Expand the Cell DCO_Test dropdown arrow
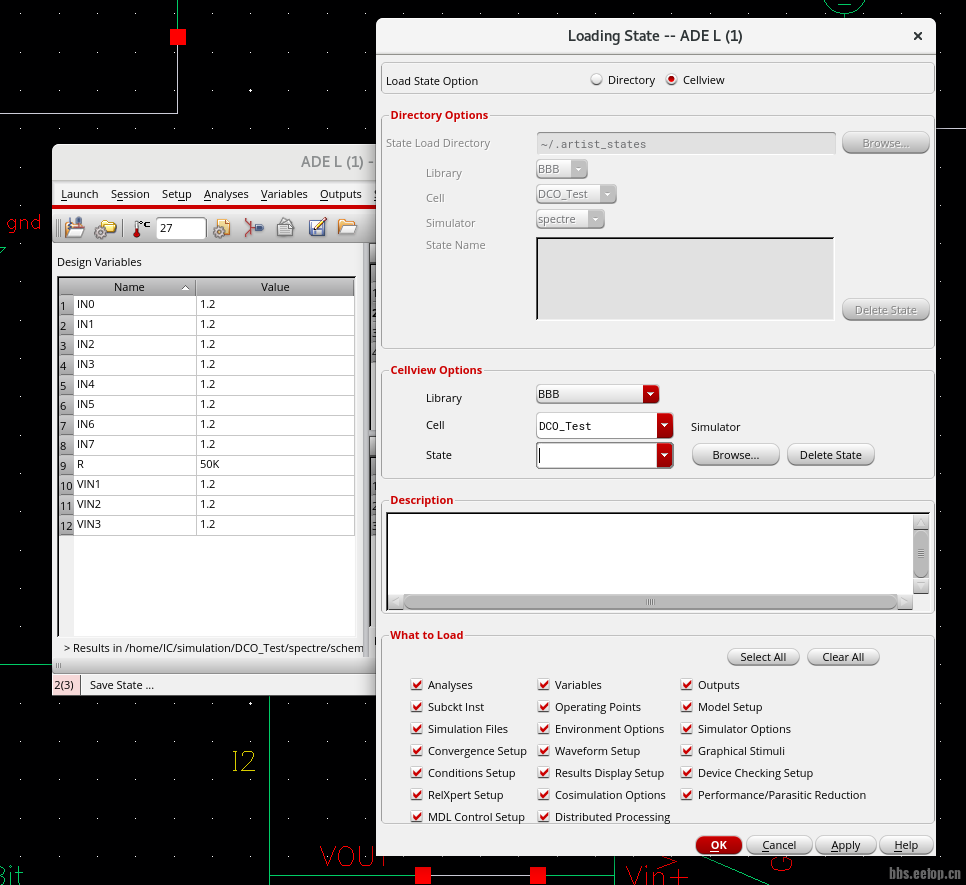The height and width of the screenshot is (885, 966). coord(665,426)
